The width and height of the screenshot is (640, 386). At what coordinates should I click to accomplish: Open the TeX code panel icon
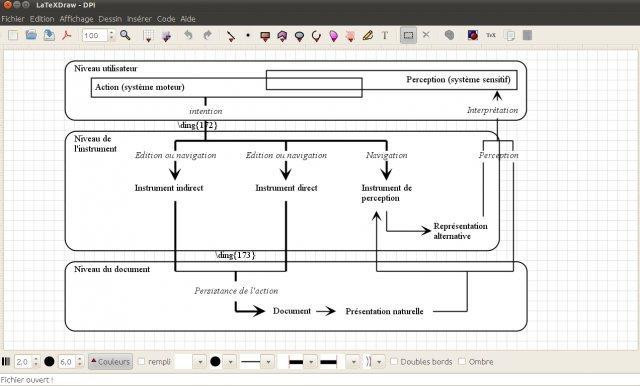(491, 35)
